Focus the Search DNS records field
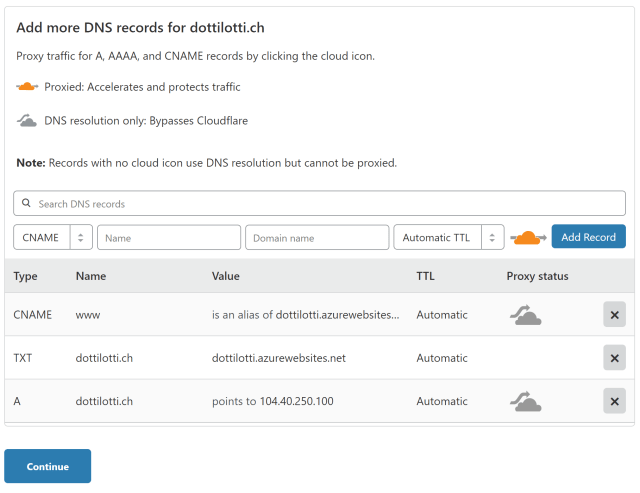The height and width of the screenshot is (493, 640). coord(320,204)
